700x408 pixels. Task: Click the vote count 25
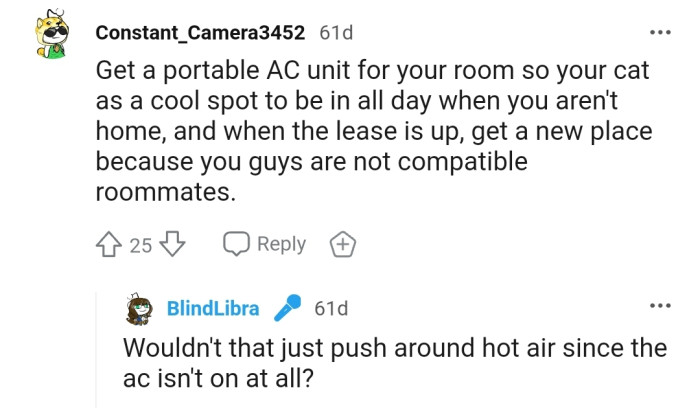(140, 244)
